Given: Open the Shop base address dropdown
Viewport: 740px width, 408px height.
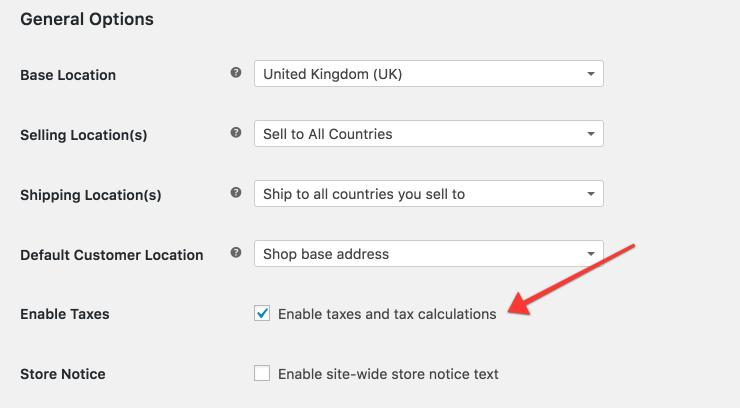Looking at the screenshot, I should (x=429, y=254).
